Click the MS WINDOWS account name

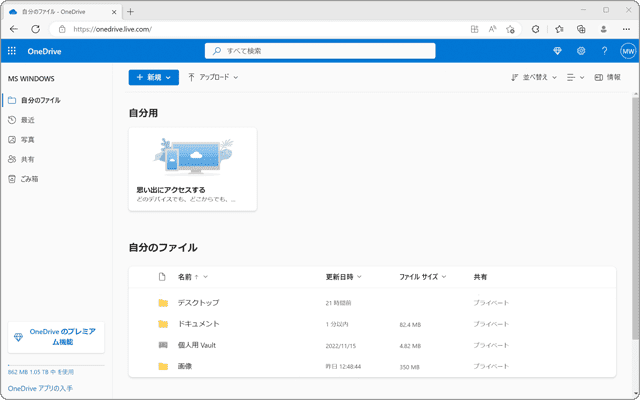(x=31, y=79)
